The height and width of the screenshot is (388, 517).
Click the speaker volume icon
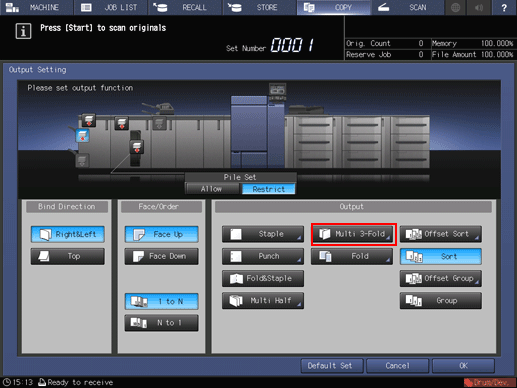479,7
